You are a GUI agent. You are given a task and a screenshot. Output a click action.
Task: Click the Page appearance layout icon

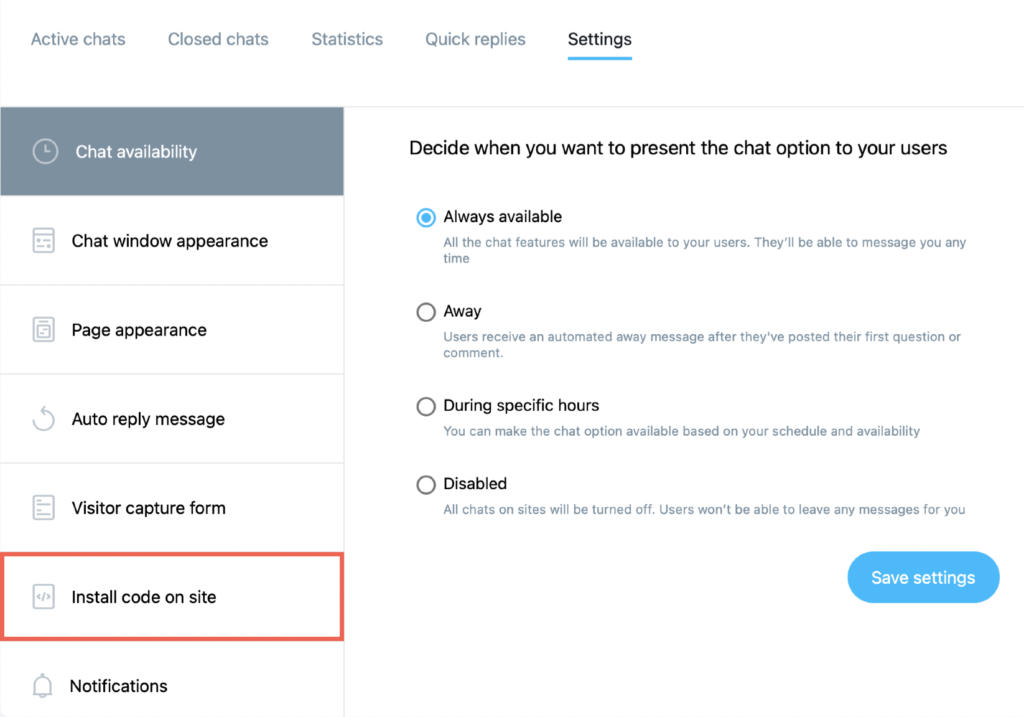point(44,330)
